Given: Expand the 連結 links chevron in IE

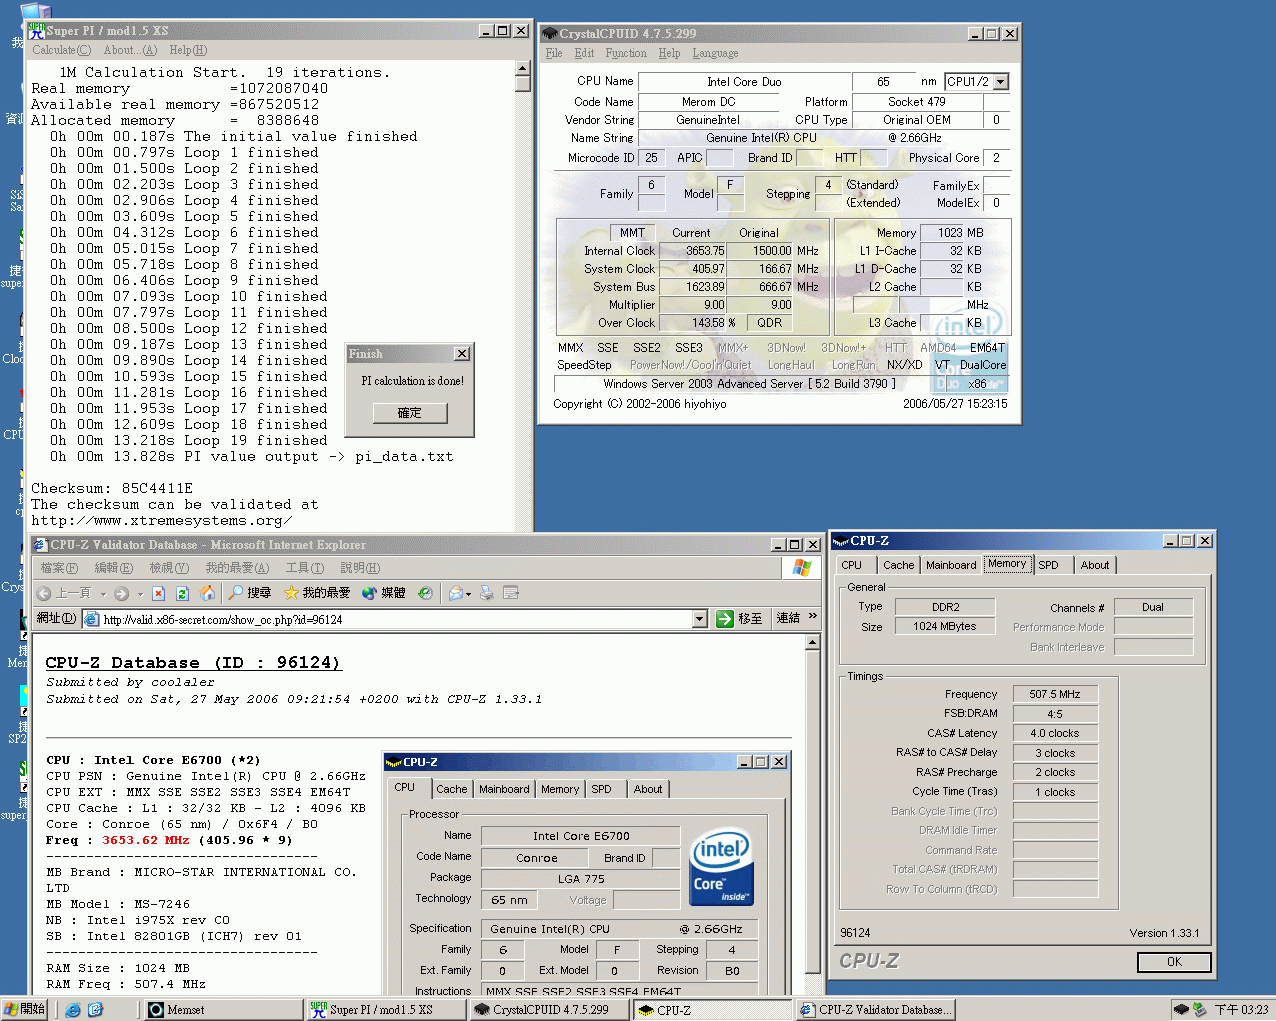Looking at the screenshot, I should tap(813, 617).
